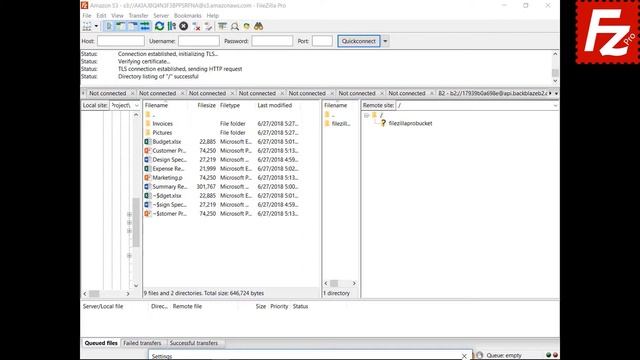Focus the Password input field
The width and height of the screenshot is (640, 360).
click(272, 41)
